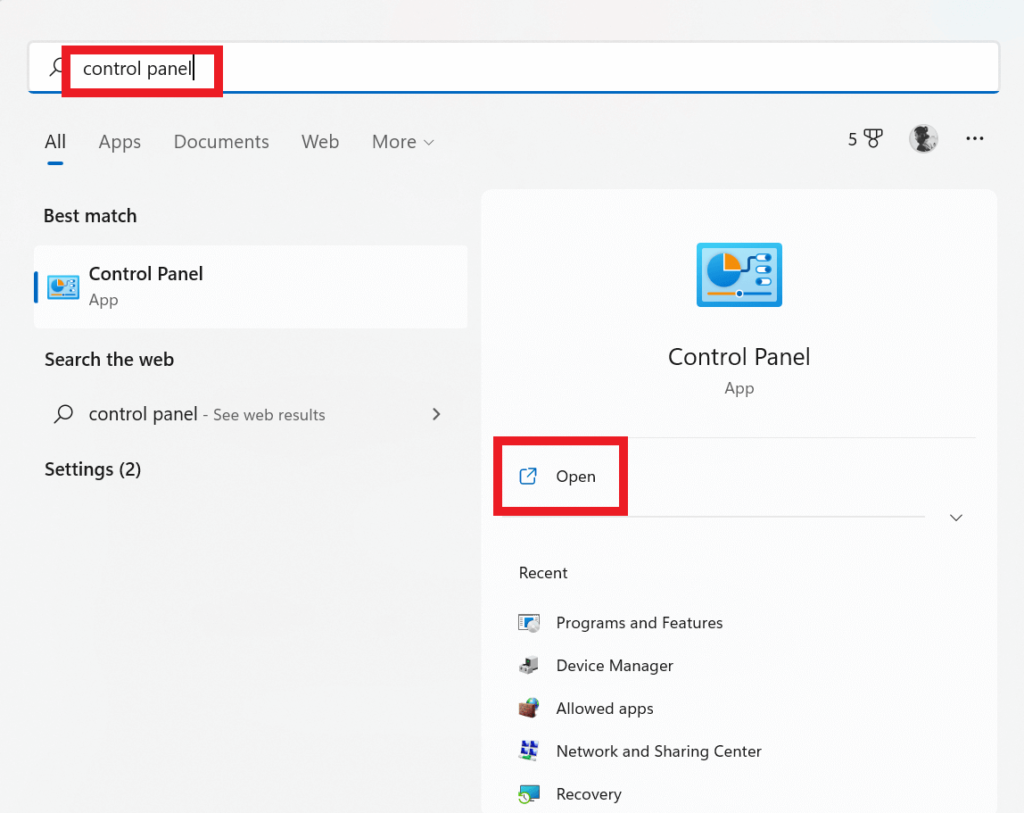This screenshot has width=1024, height=813.
Task: Click the user profile avatar
Action: (x=923, y=138)
